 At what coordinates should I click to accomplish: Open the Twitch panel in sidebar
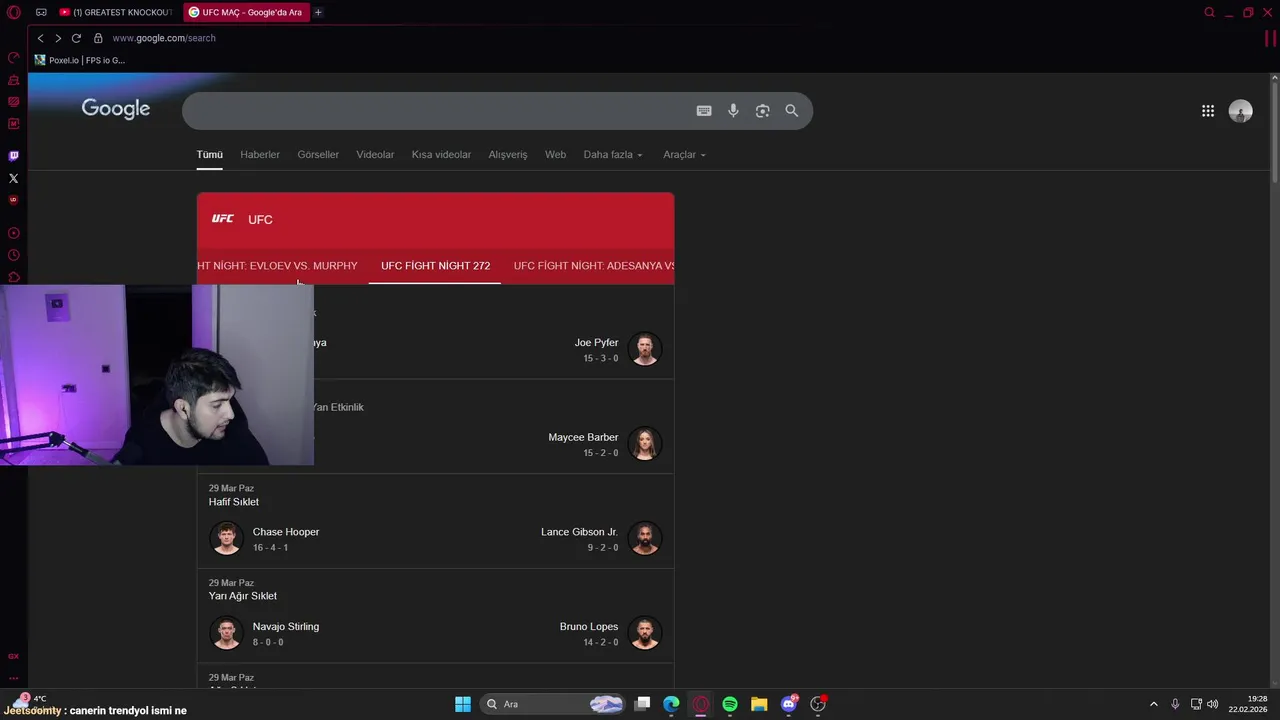[14, 156]
